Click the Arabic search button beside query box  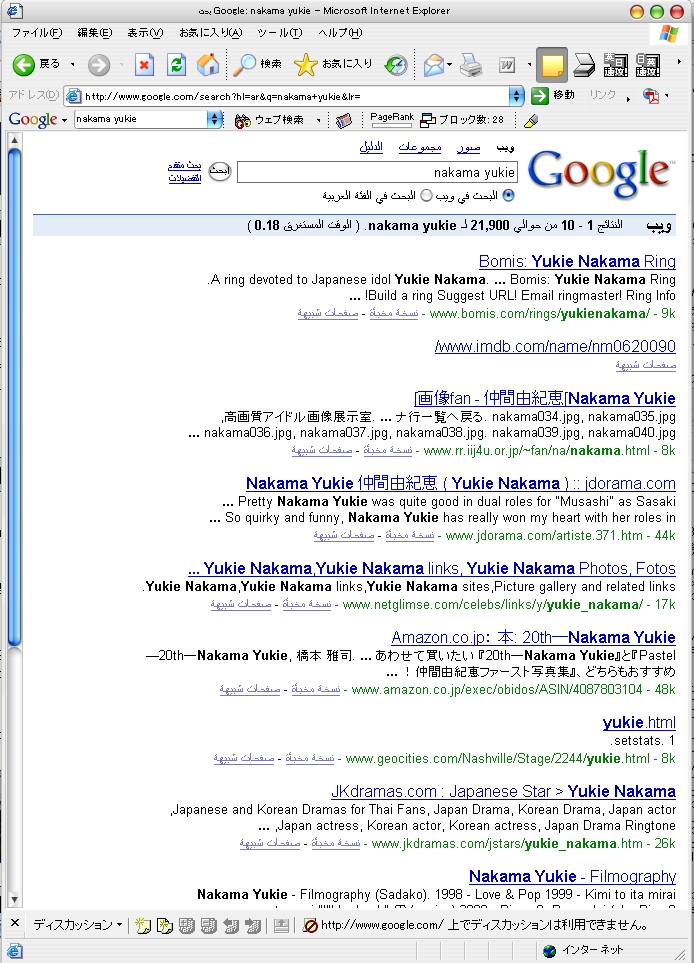coord(219,171)
